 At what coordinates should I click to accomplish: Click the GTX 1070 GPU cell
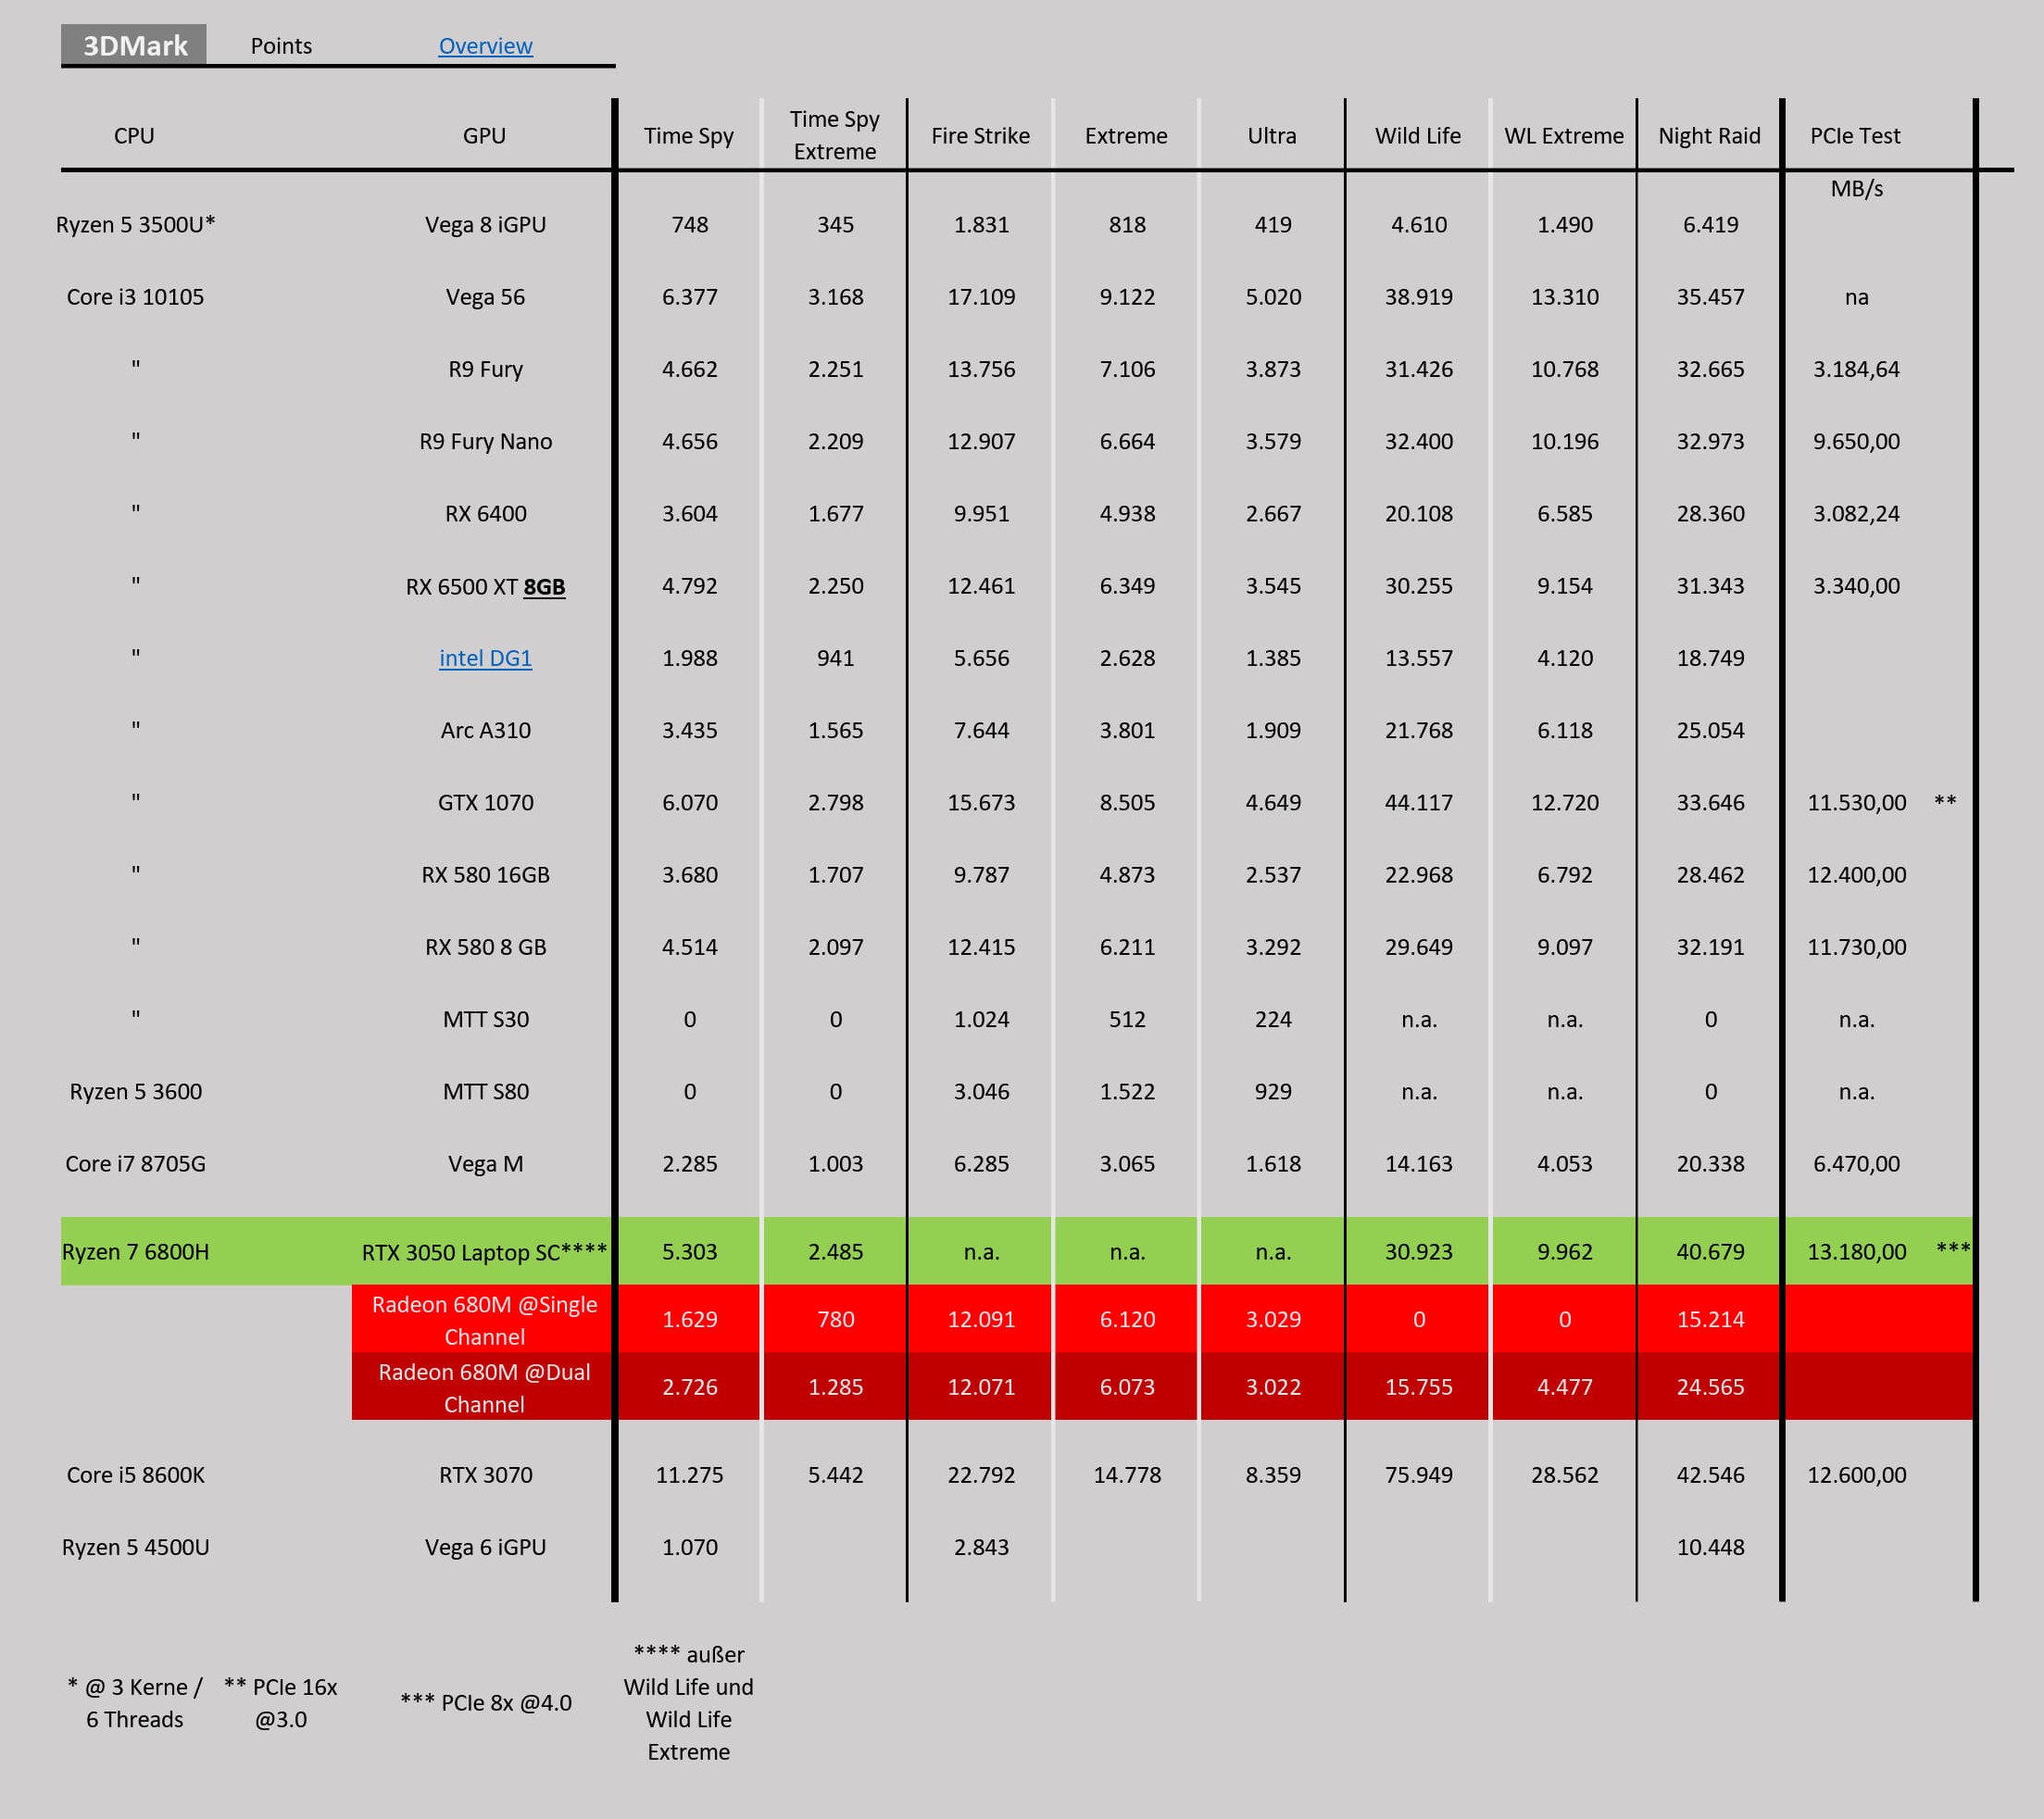pyautogui.click(x=485, y=802)
